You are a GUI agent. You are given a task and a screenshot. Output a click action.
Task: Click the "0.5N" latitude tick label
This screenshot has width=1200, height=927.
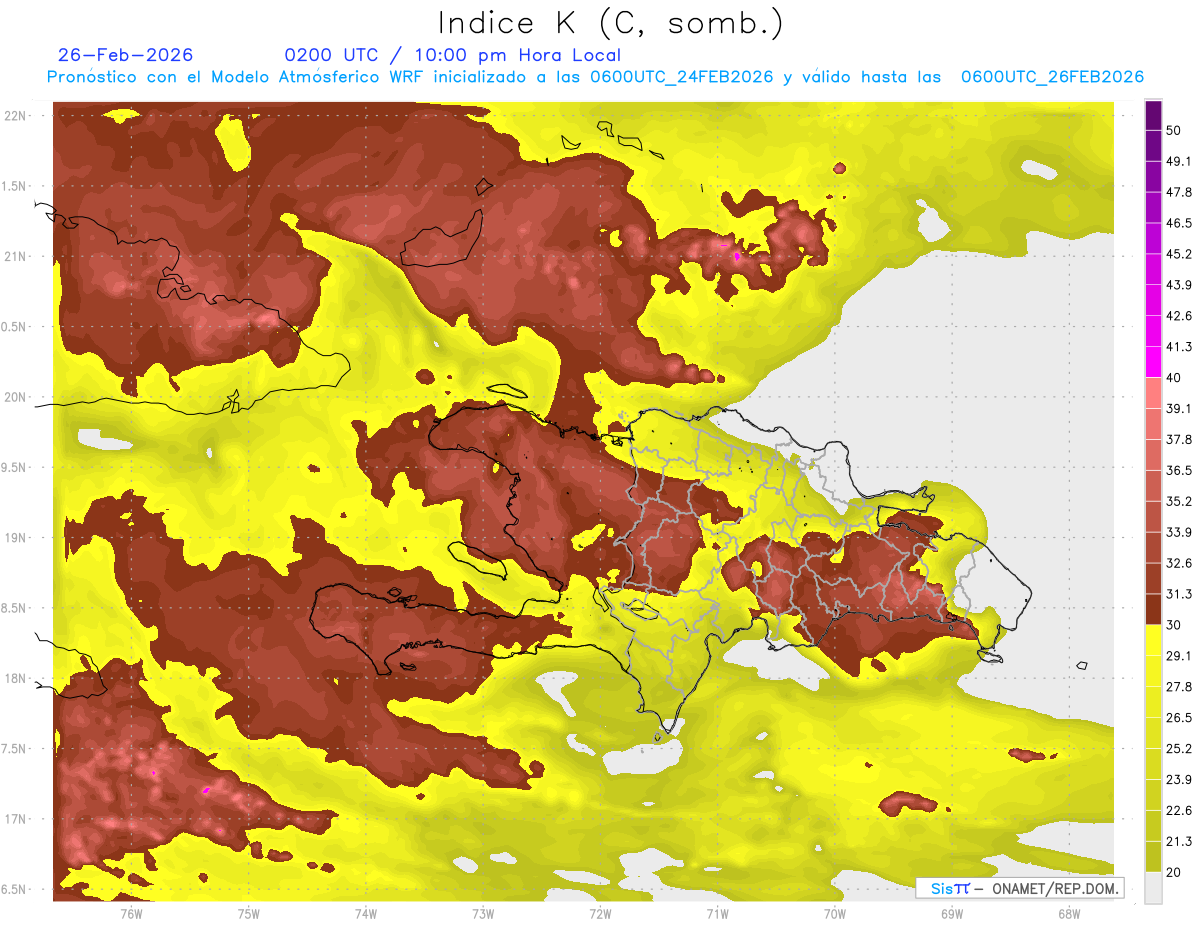[x=15, y=327]
